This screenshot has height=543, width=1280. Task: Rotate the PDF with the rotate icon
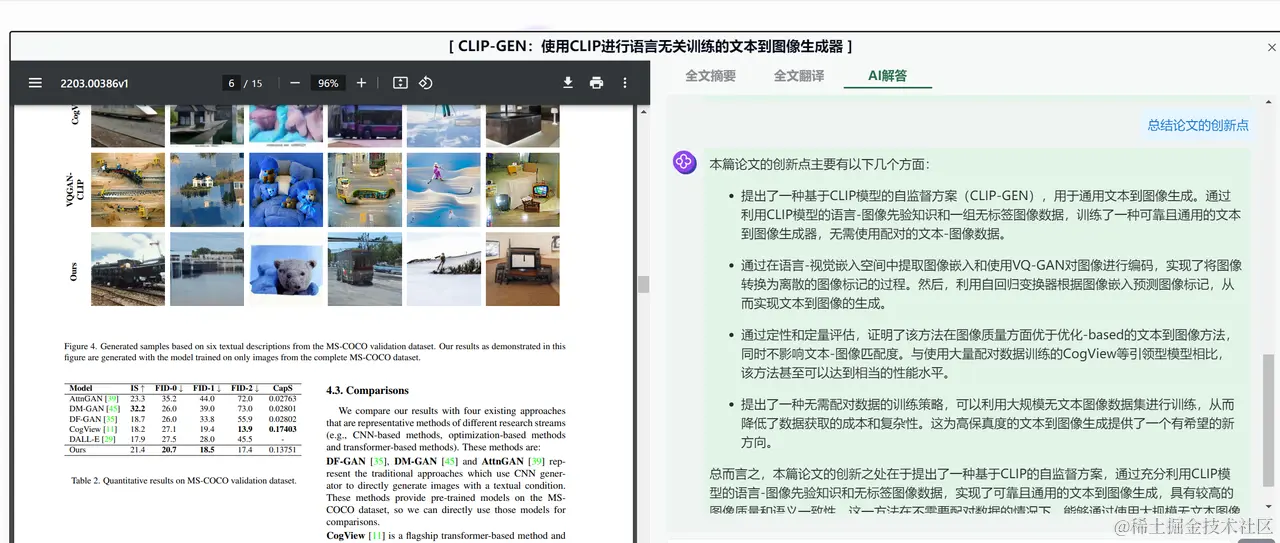(425, 83)
